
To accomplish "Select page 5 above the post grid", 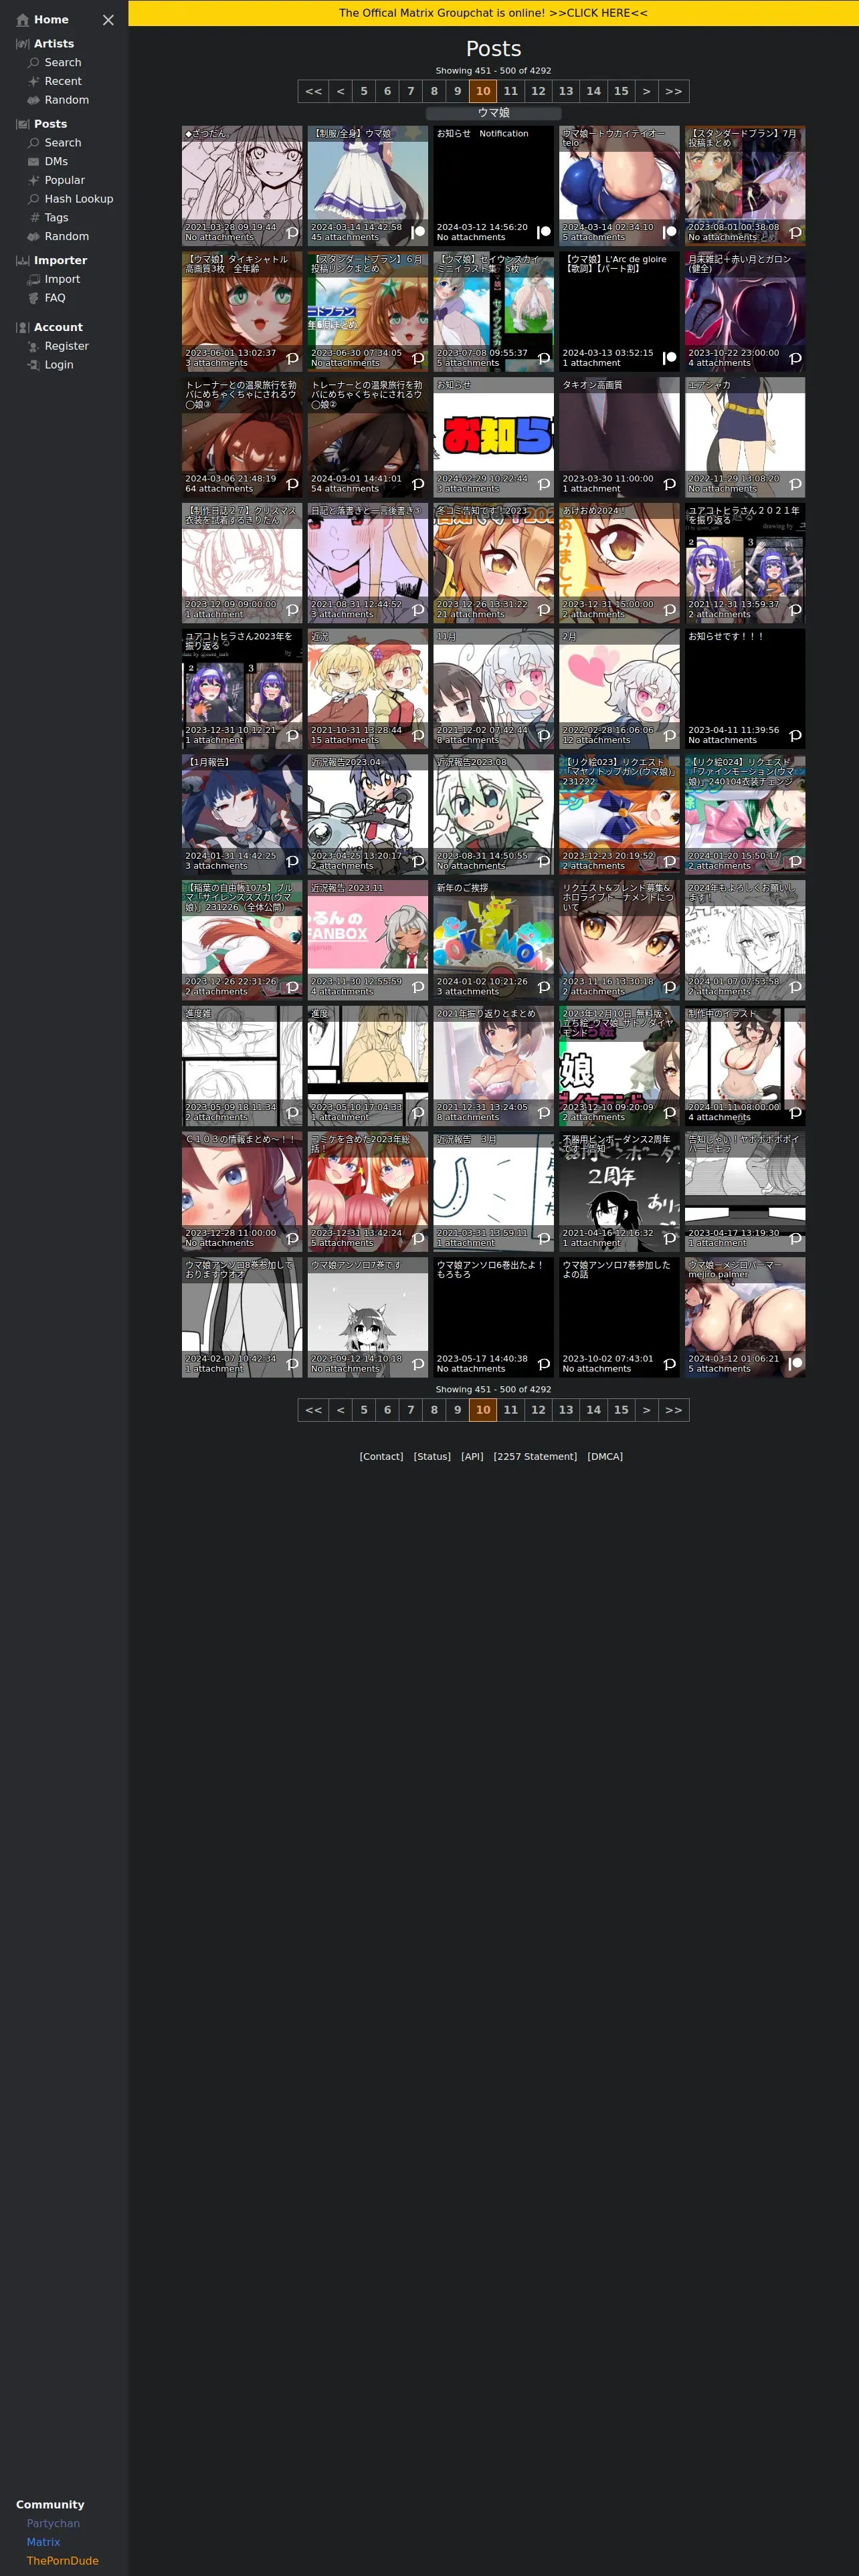I will [364, 91].
